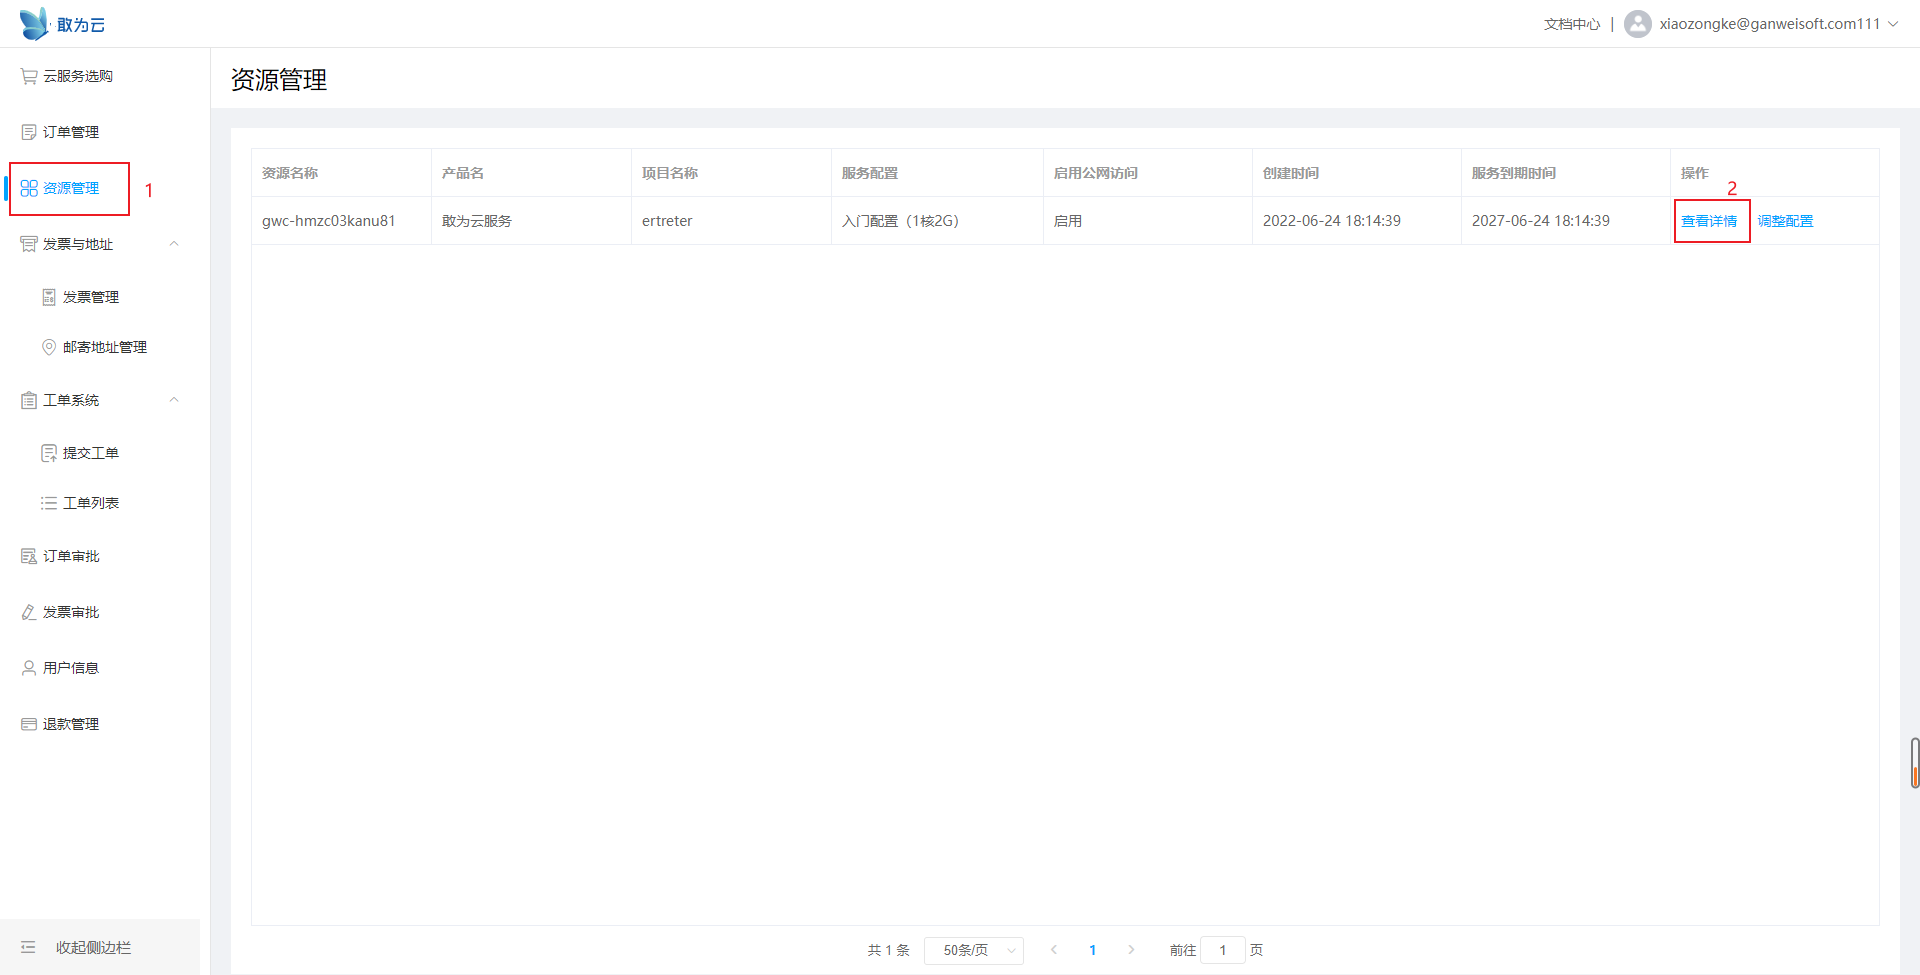1920x975 pixels.
Task: Click the 订单审批 icon
Action: (29, 556)
